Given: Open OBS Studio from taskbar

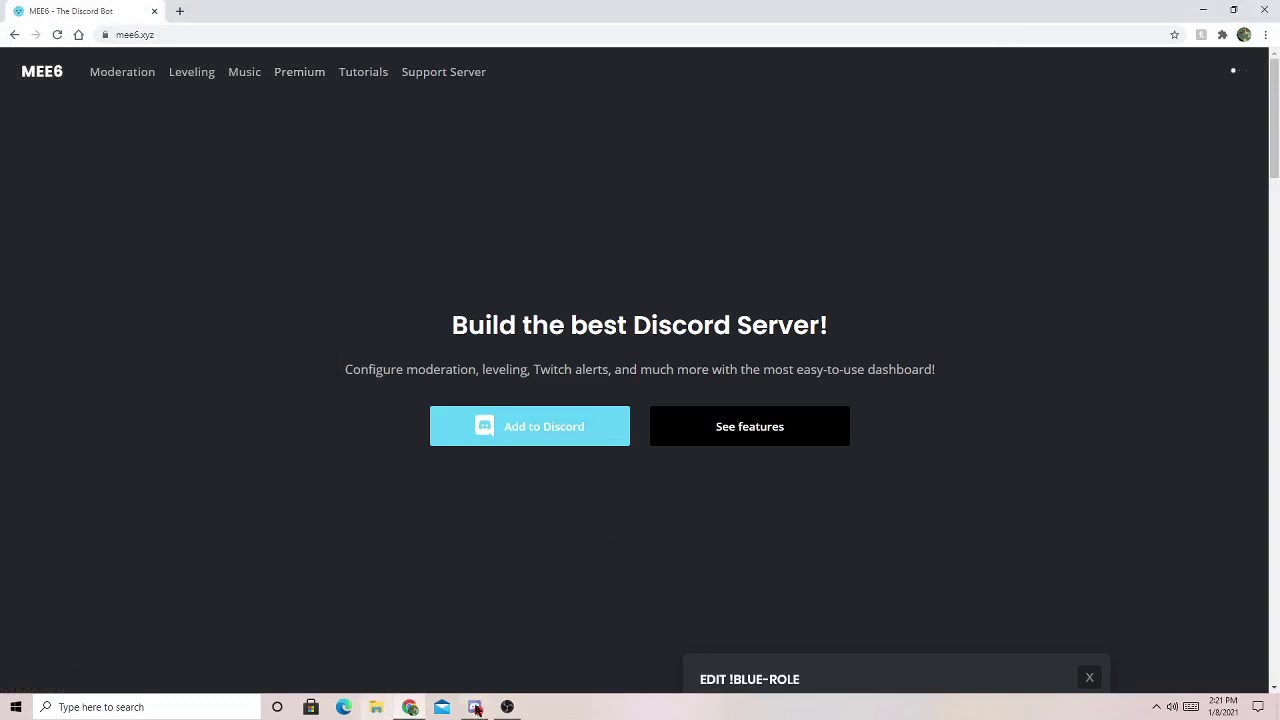Looking at the screenshot, I should coord(507,707).
